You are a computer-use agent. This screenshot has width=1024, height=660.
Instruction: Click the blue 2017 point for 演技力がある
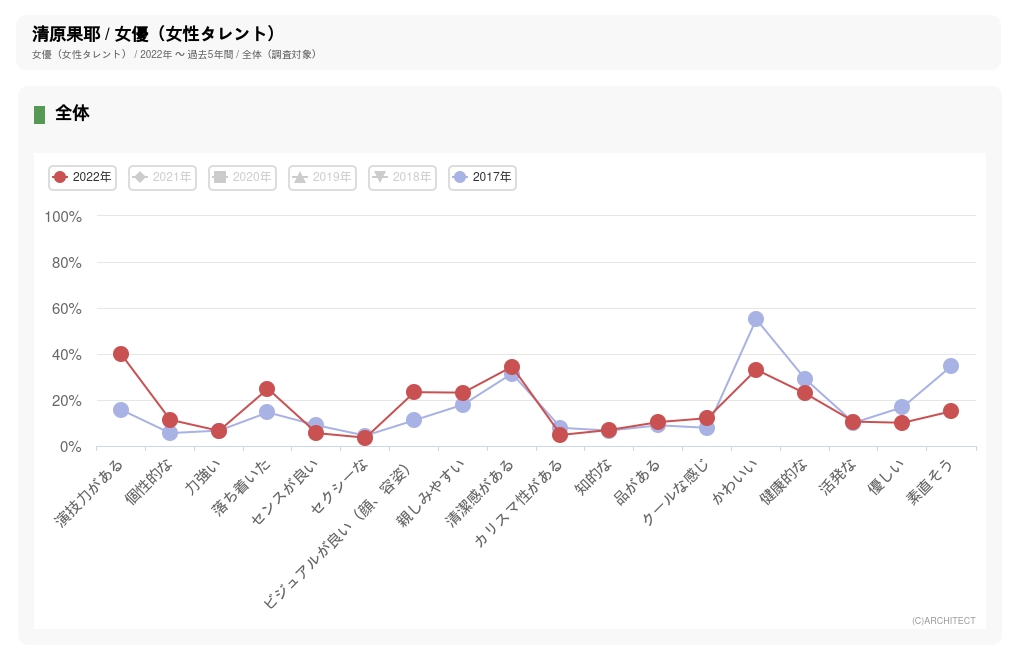click(121, 410)
